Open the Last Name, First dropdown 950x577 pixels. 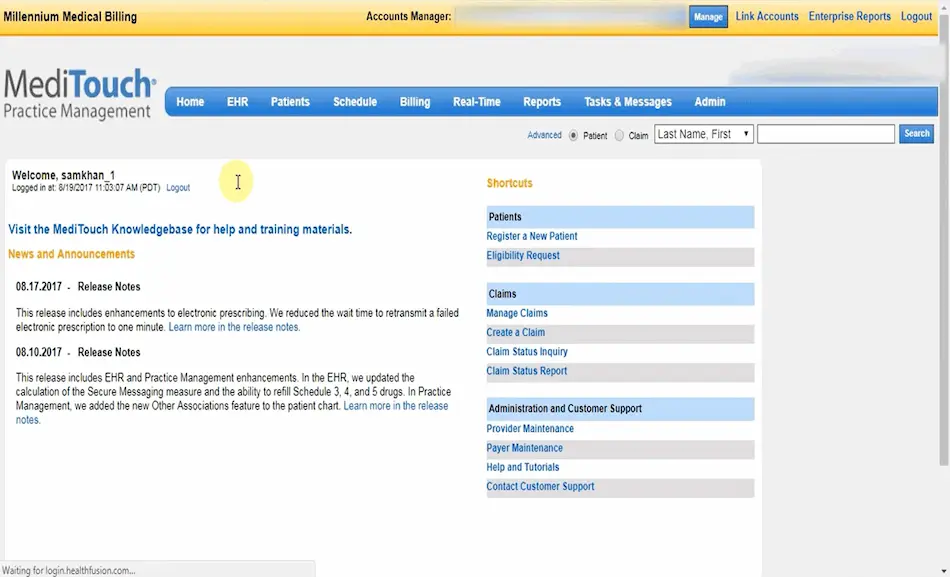point(704,133)
